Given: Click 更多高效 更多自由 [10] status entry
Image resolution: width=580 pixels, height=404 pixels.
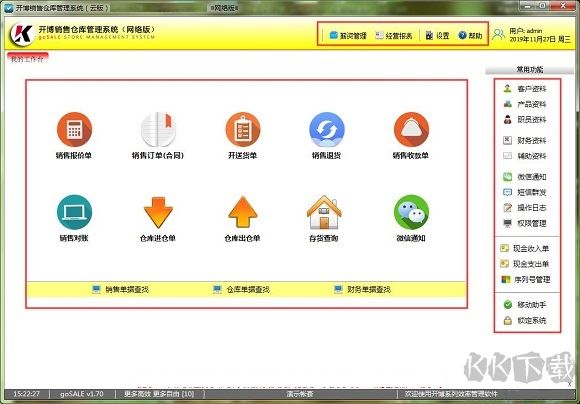Looking at the screenshot, I should [x=159, y=394].
